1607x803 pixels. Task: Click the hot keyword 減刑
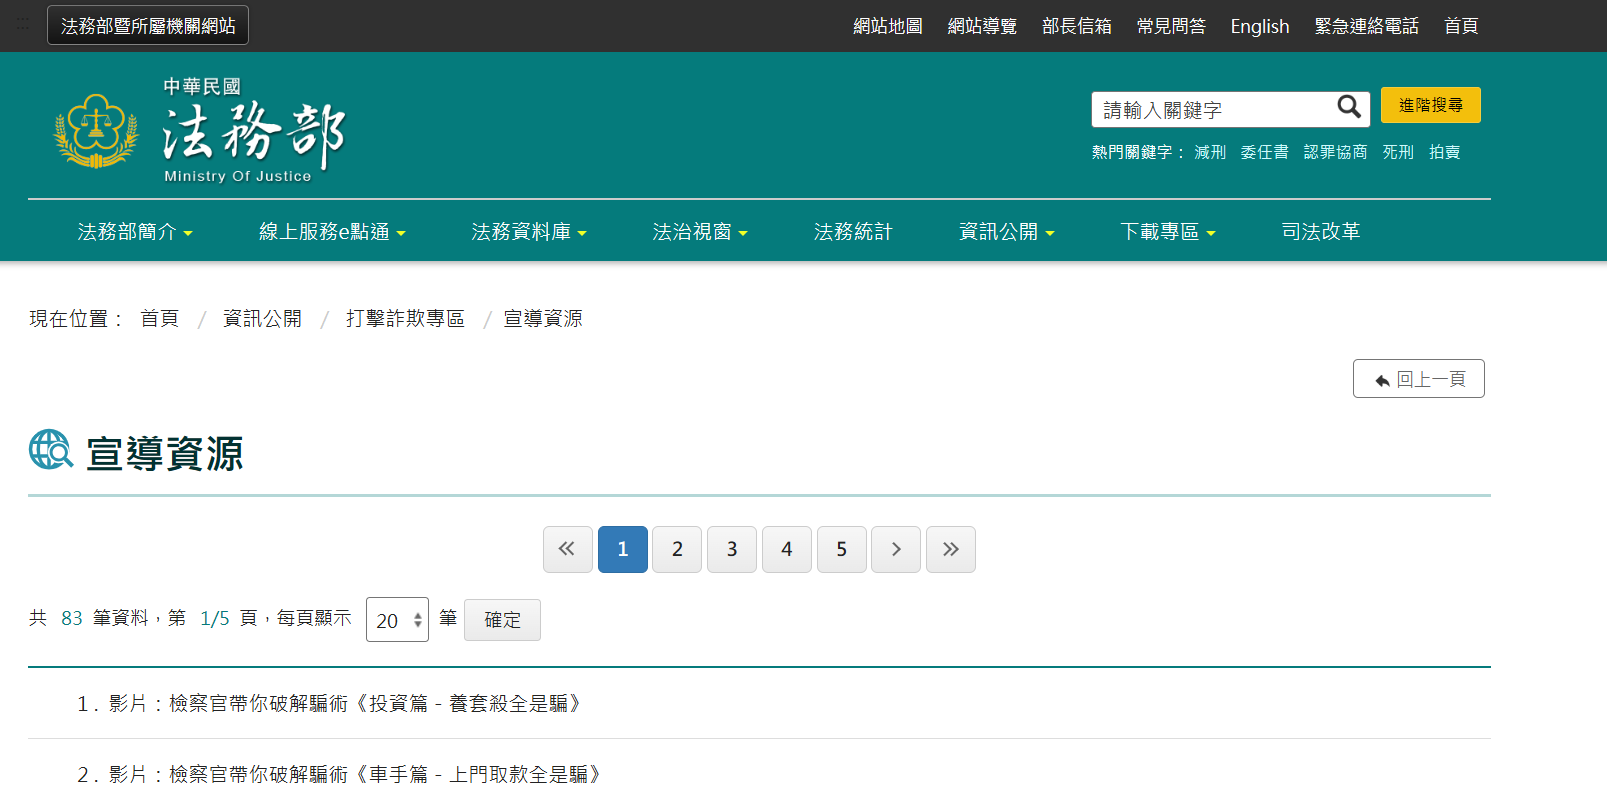pos(1210,152)
